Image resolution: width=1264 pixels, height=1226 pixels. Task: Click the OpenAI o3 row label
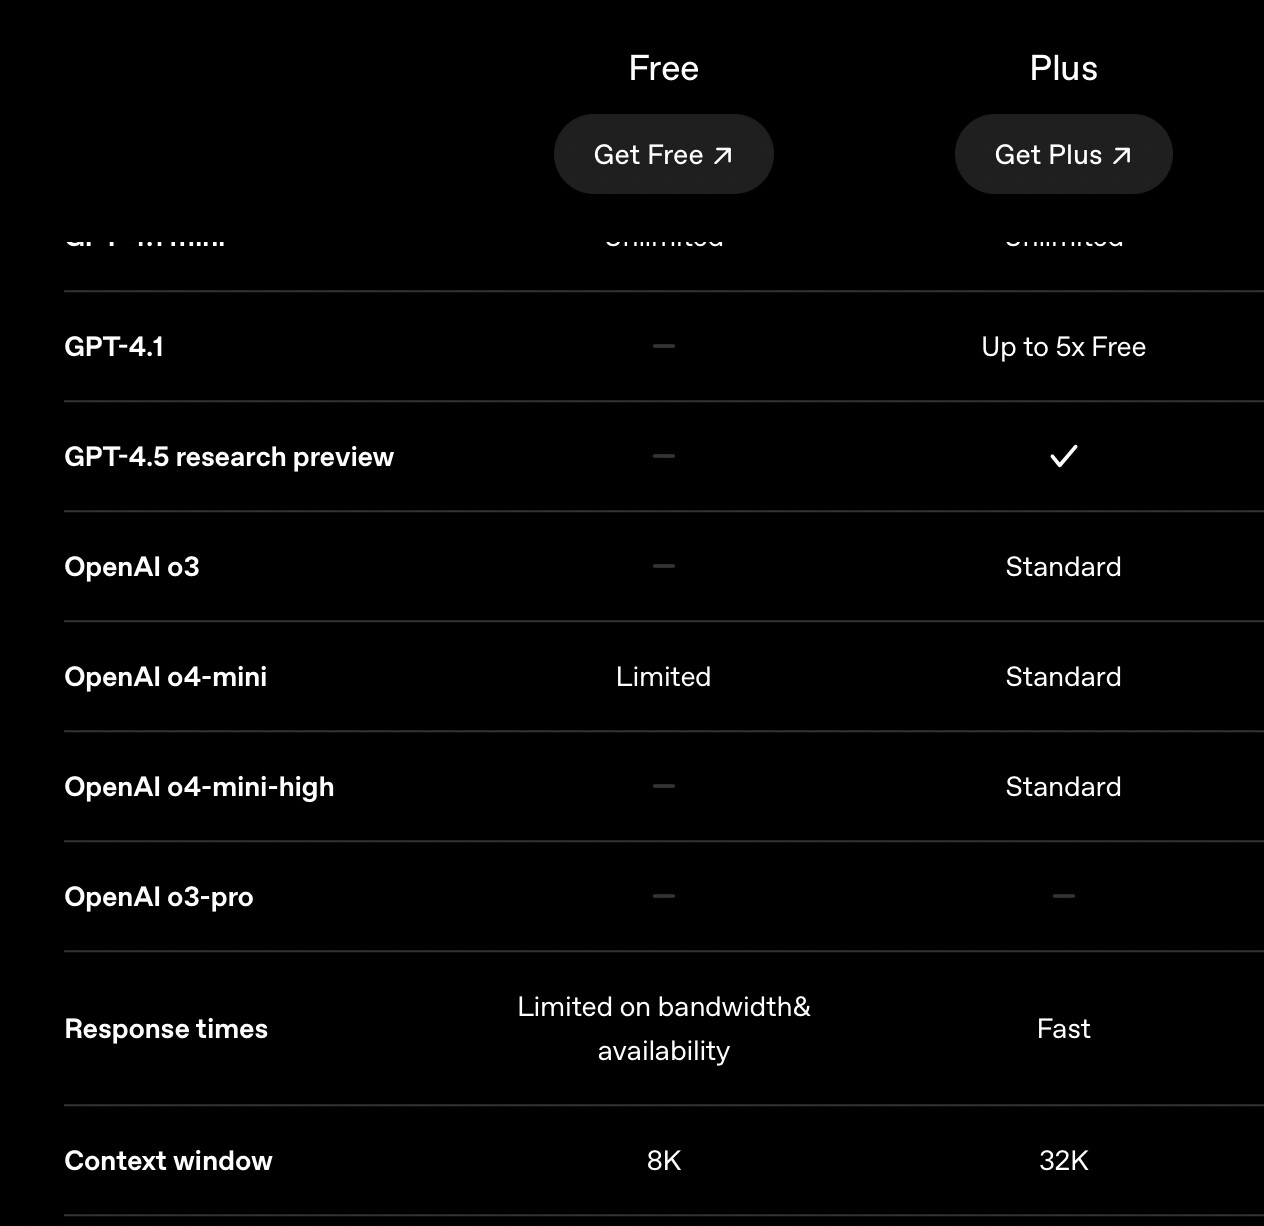tap(132, 567)
